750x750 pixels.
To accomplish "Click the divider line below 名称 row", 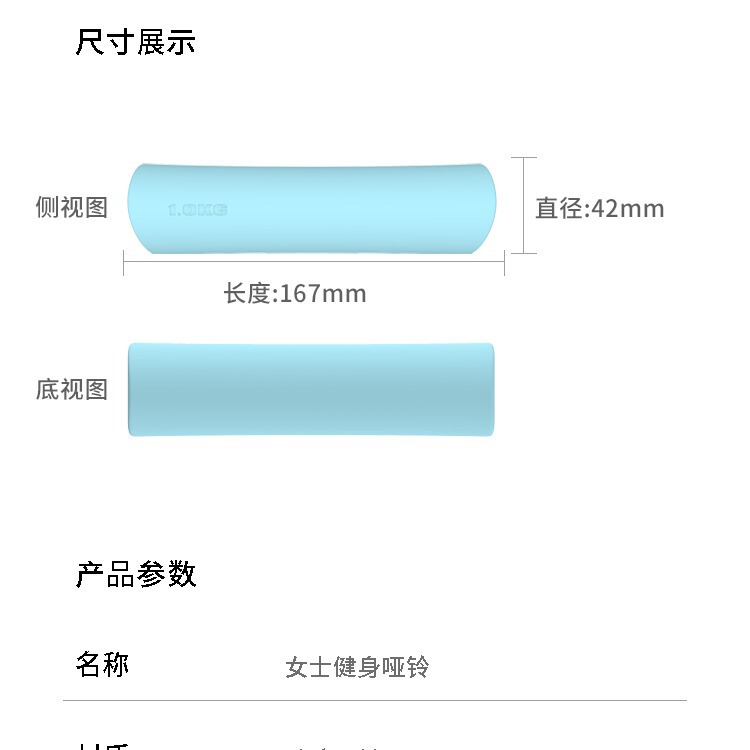I will coord(375,700).
